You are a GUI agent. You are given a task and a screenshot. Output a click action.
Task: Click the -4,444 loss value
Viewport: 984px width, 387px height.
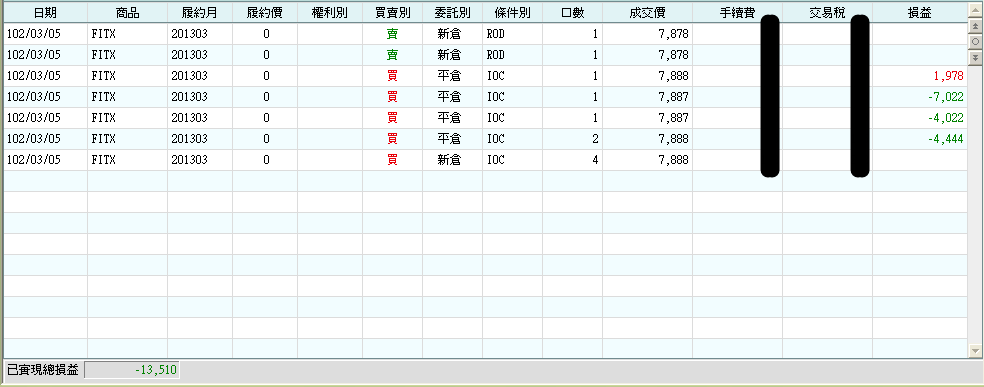(x=946, y=139)
